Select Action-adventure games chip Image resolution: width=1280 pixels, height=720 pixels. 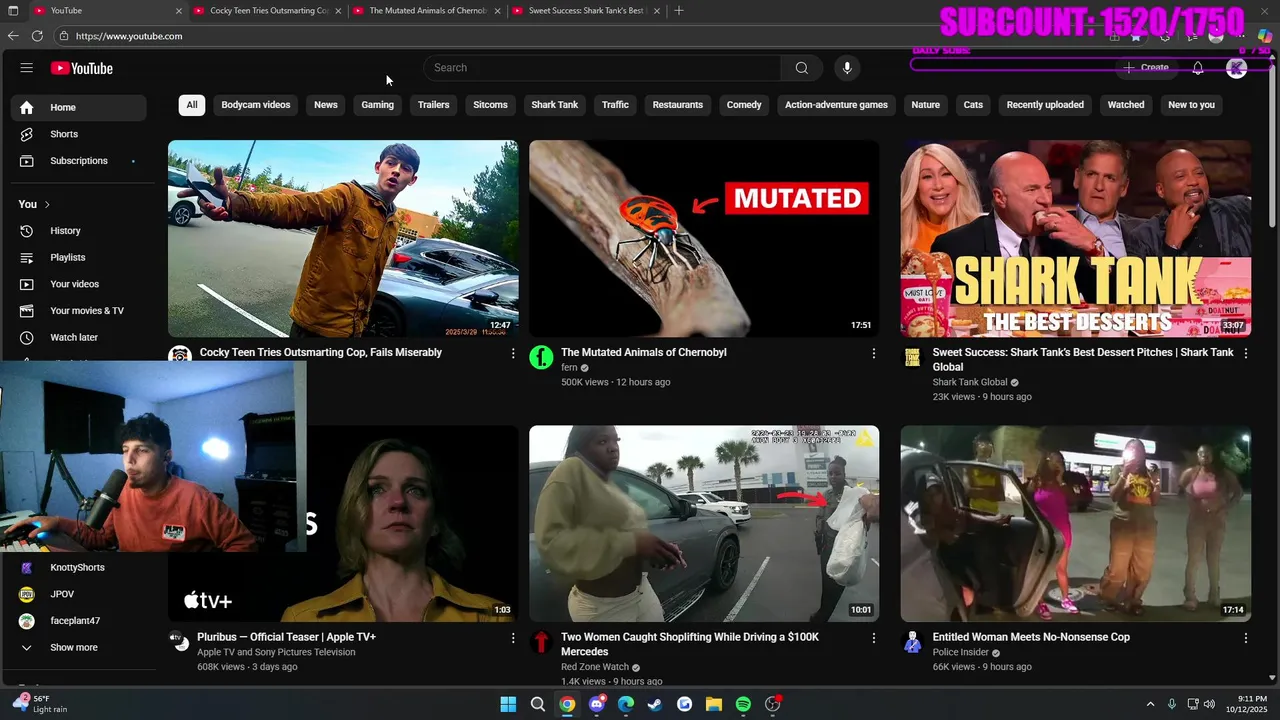837,105
